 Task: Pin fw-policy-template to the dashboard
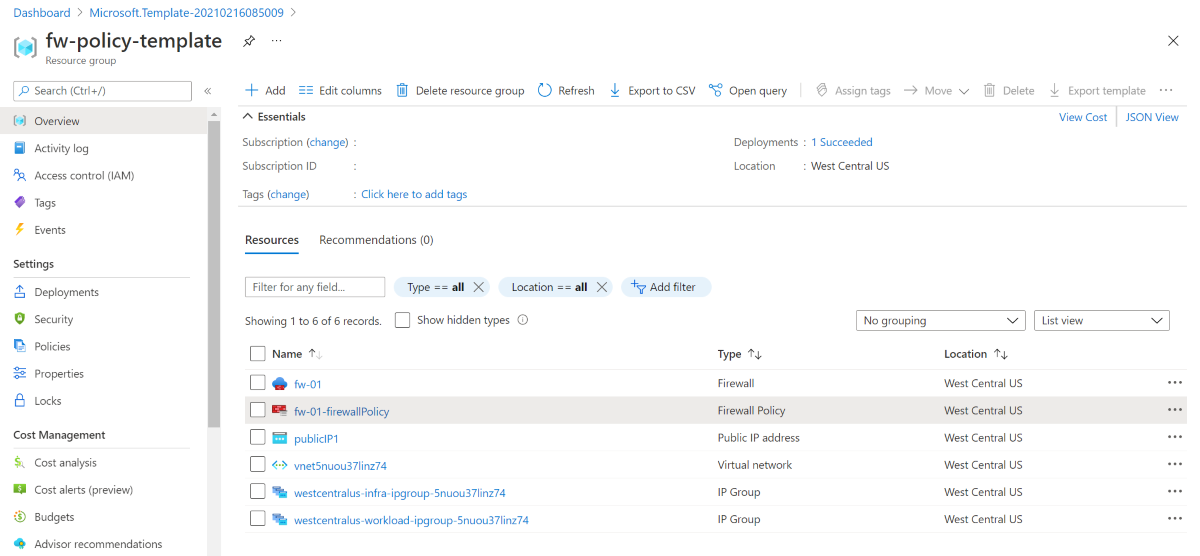tap(249, 41)
